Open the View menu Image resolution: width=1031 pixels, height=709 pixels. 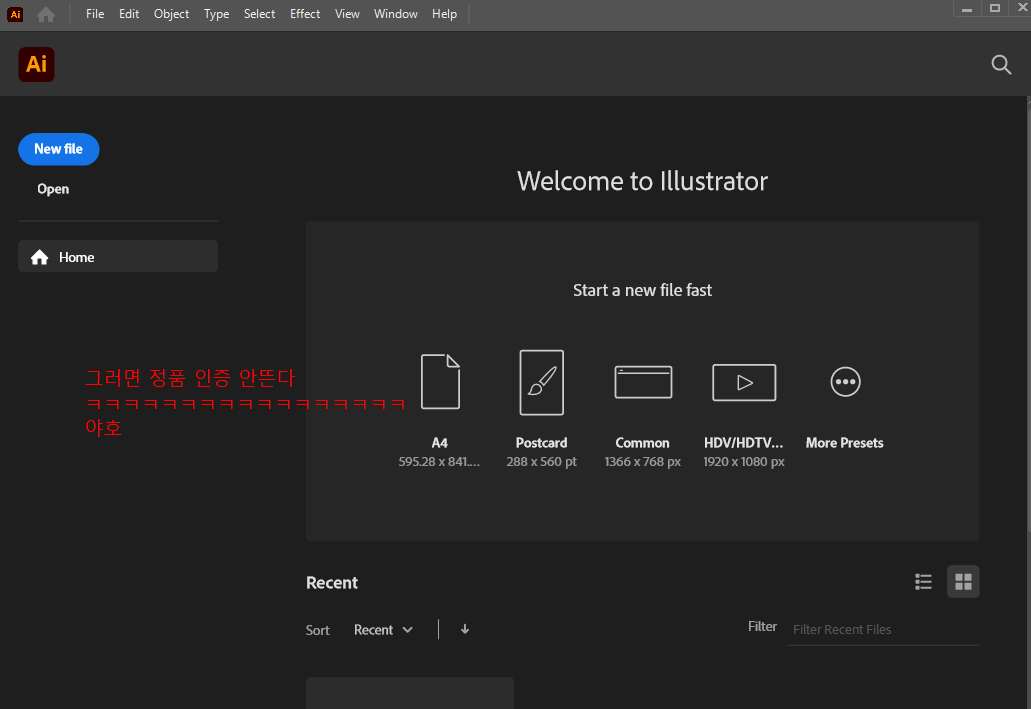[347, 14]
